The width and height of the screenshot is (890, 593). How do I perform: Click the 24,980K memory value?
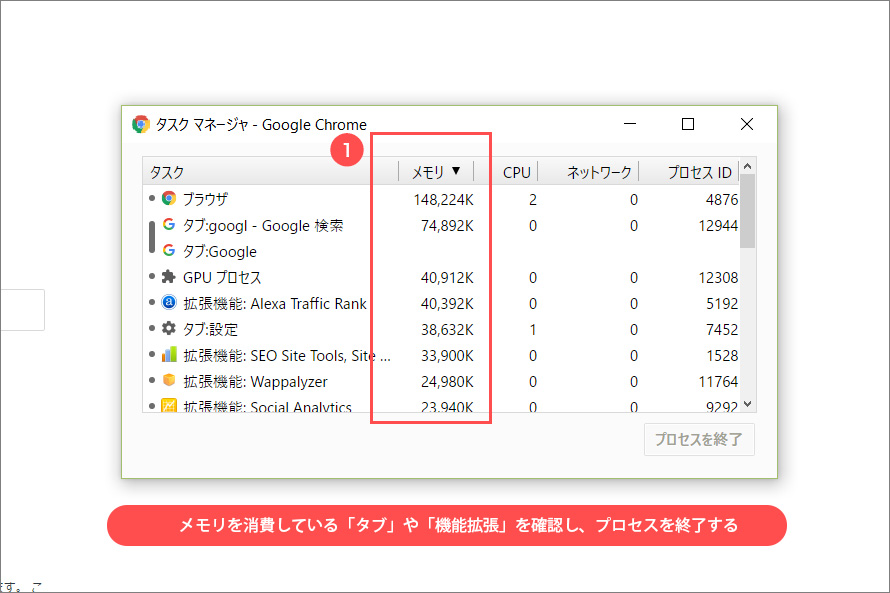pos(447,382)
